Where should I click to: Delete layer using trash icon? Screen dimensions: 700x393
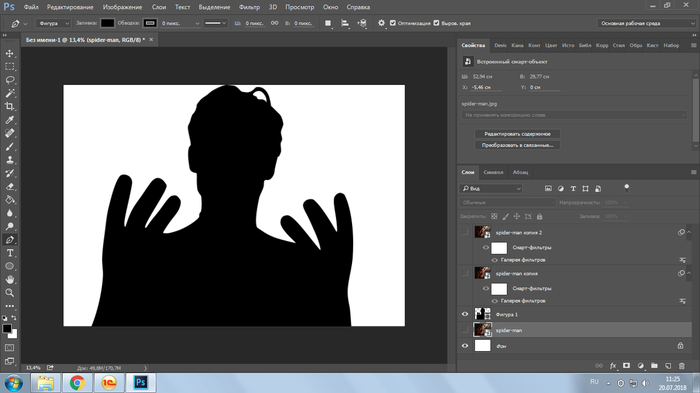pyautogui.click(x=682, y=366)
